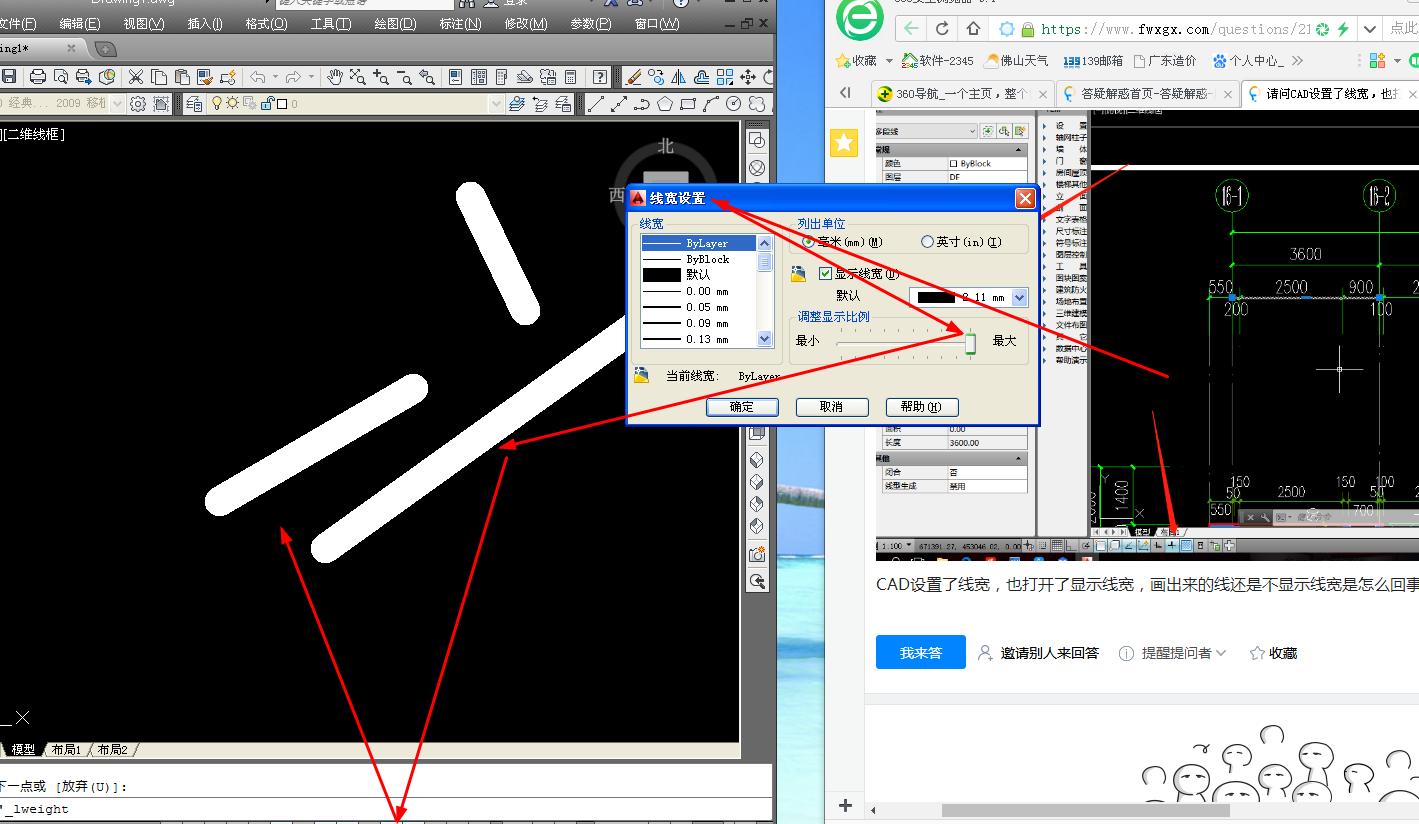Click the 调整显示比例 slider handle

click(x=970, y=342)
